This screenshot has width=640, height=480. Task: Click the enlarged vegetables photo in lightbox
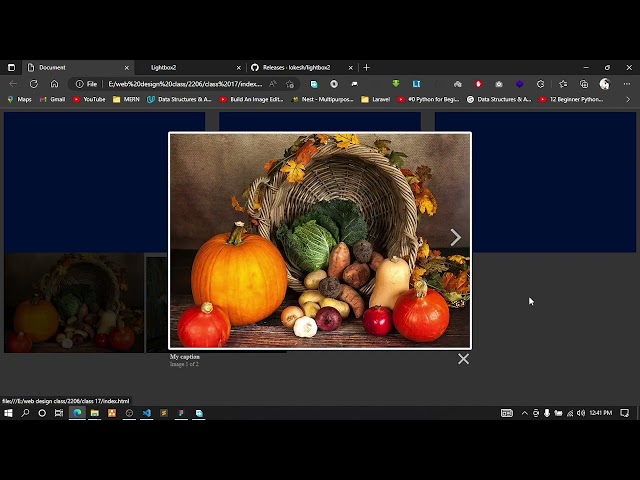tap(320, 240)
